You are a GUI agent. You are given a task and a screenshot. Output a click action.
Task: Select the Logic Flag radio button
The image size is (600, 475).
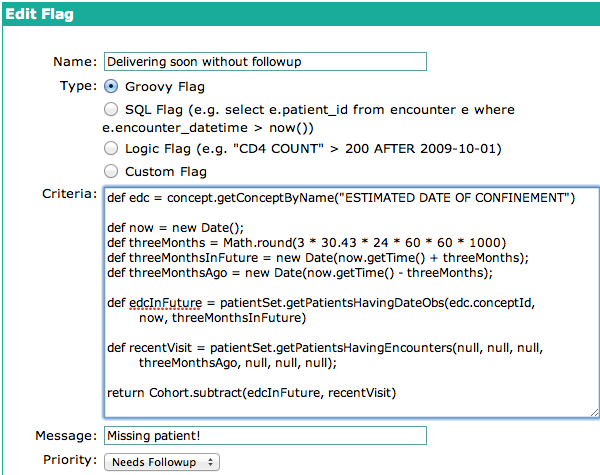click(111, 148)
